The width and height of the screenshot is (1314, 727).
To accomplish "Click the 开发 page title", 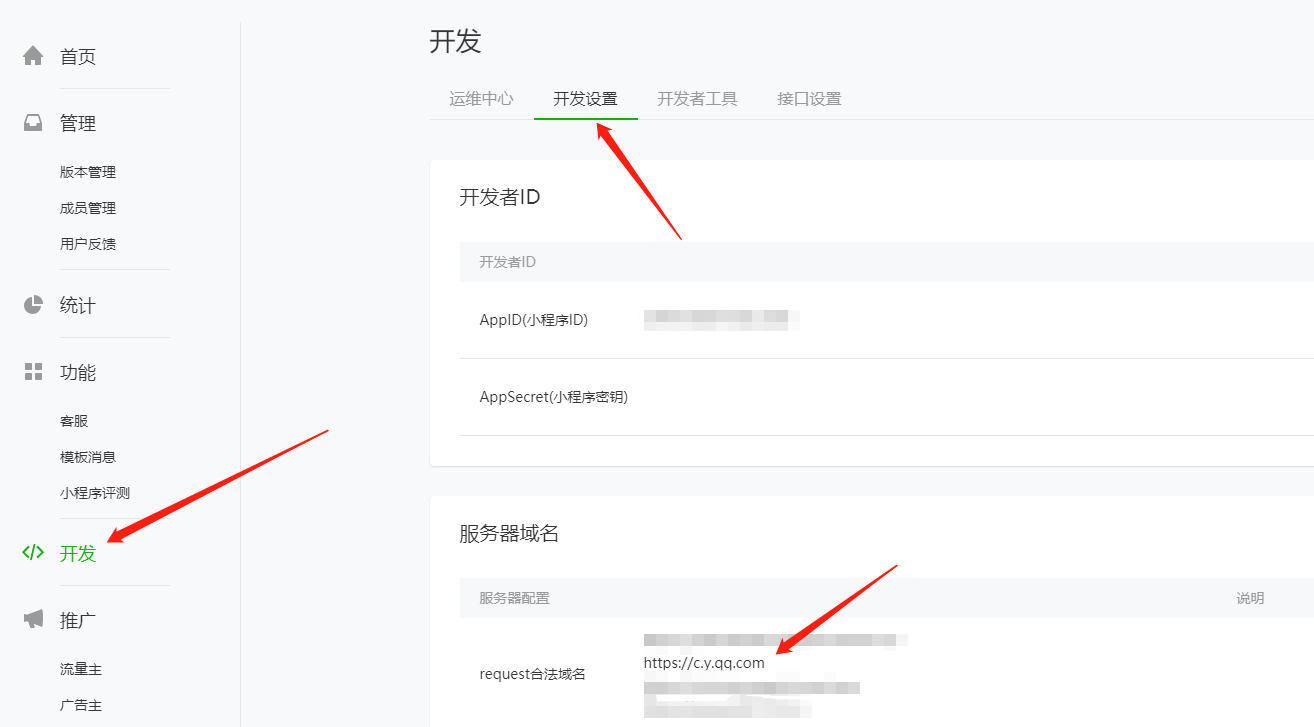I will 455,41.
